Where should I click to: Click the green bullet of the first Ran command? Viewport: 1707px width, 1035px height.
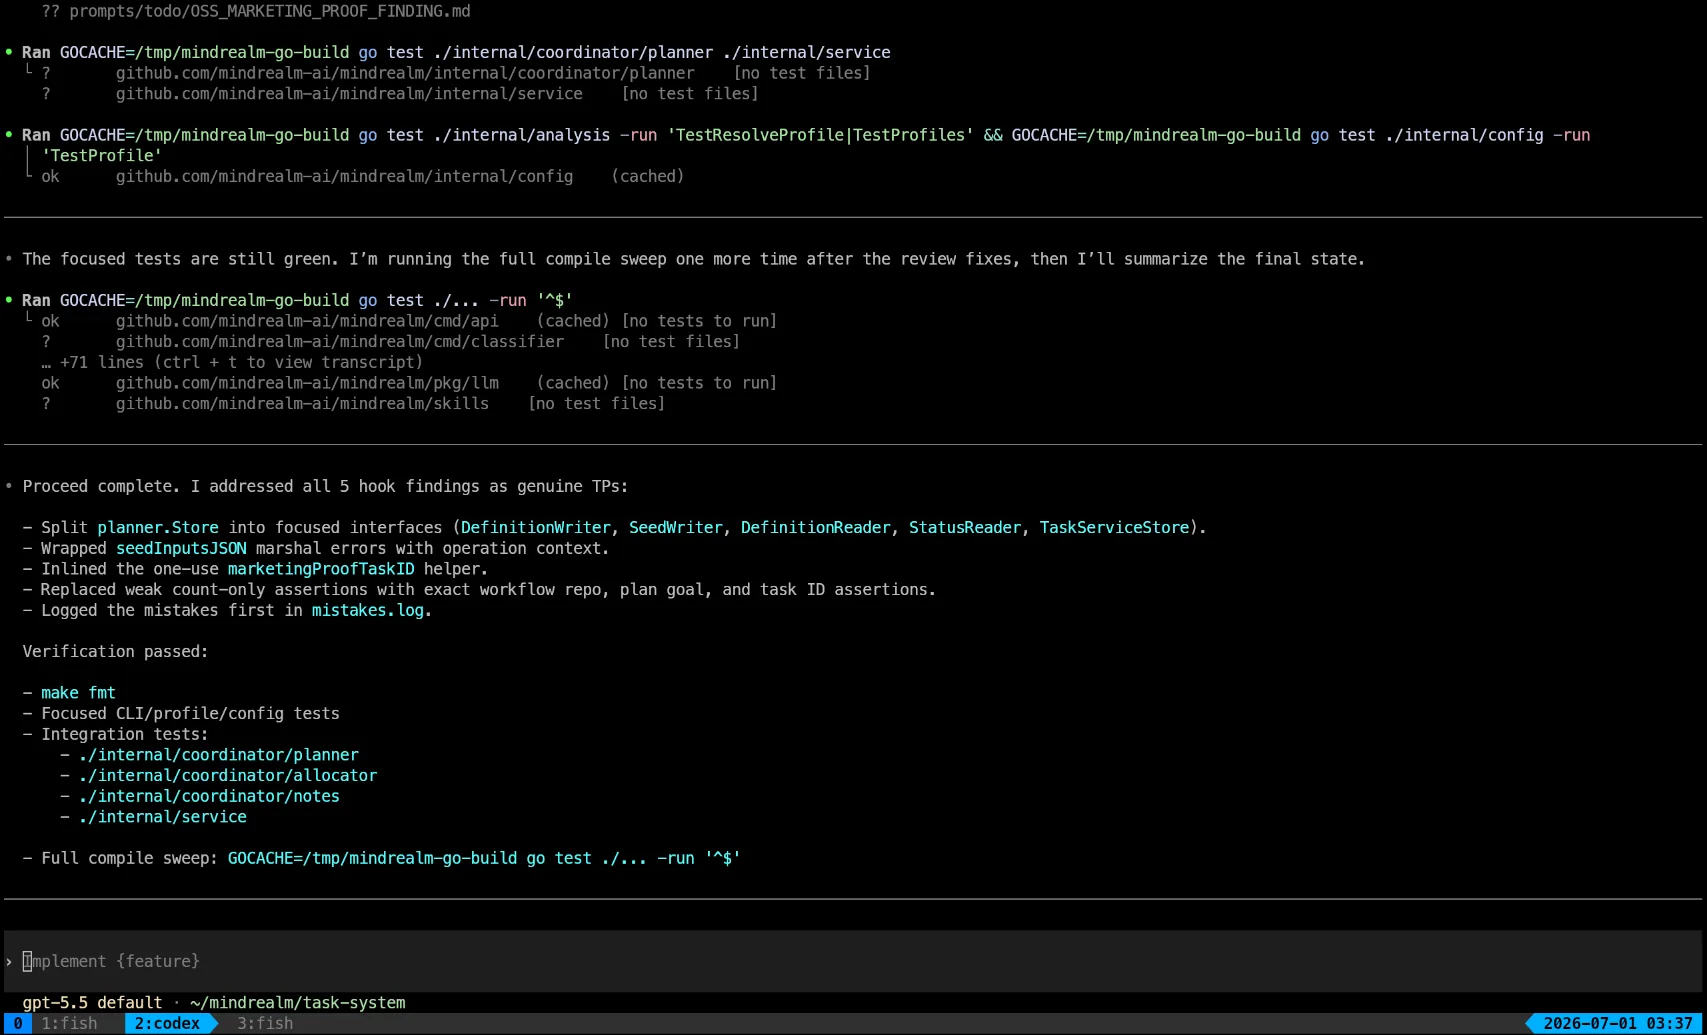click(x=9, y=52)
